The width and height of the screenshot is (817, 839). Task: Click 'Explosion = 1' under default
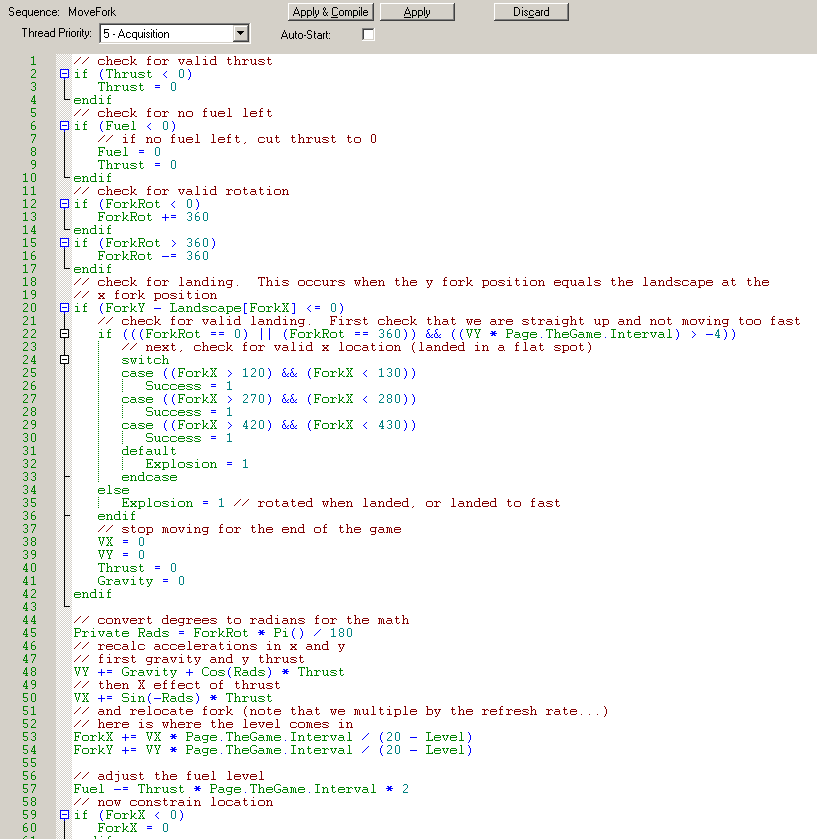(197, 464)
